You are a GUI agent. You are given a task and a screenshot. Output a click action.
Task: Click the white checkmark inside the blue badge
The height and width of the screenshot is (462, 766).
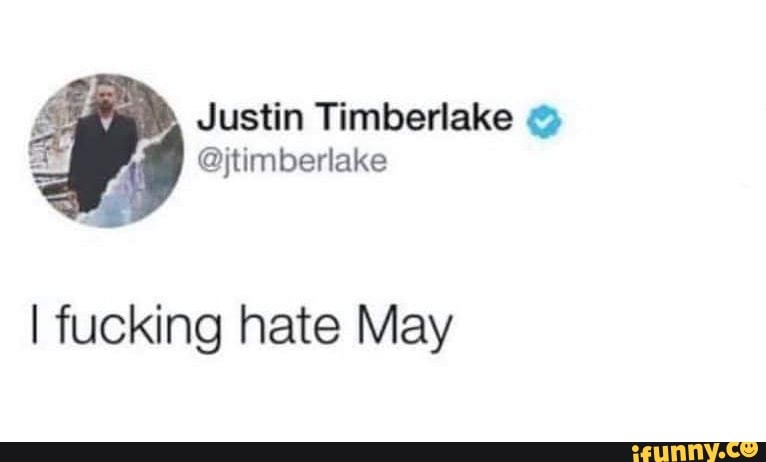click(544, 122)
